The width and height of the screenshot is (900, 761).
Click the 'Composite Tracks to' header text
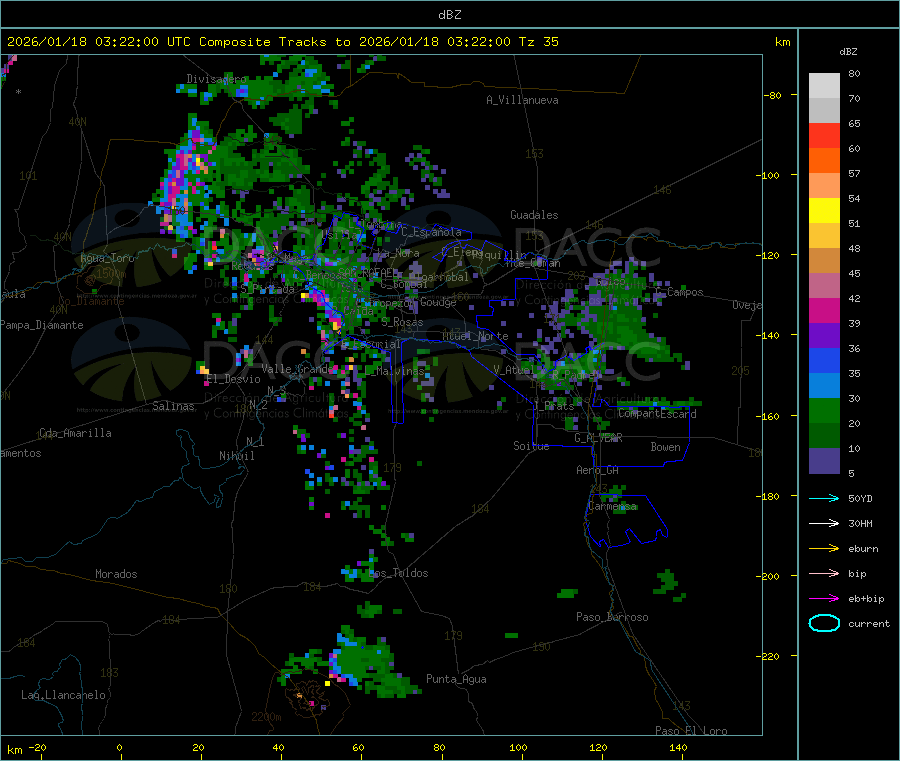point(274,42)
